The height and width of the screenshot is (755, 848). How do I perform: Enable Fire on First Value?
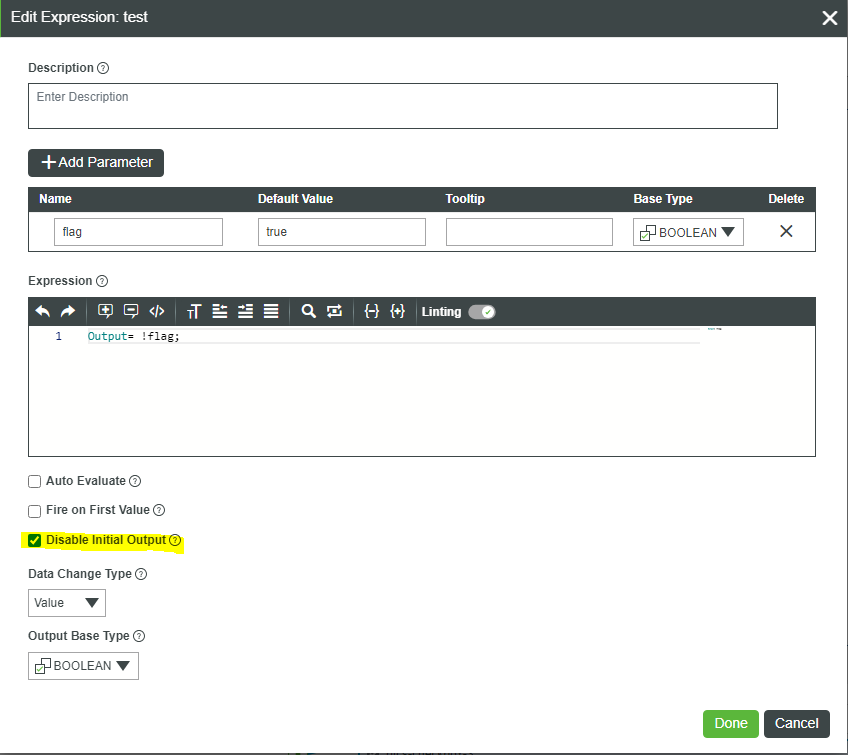tap(34, 511)
